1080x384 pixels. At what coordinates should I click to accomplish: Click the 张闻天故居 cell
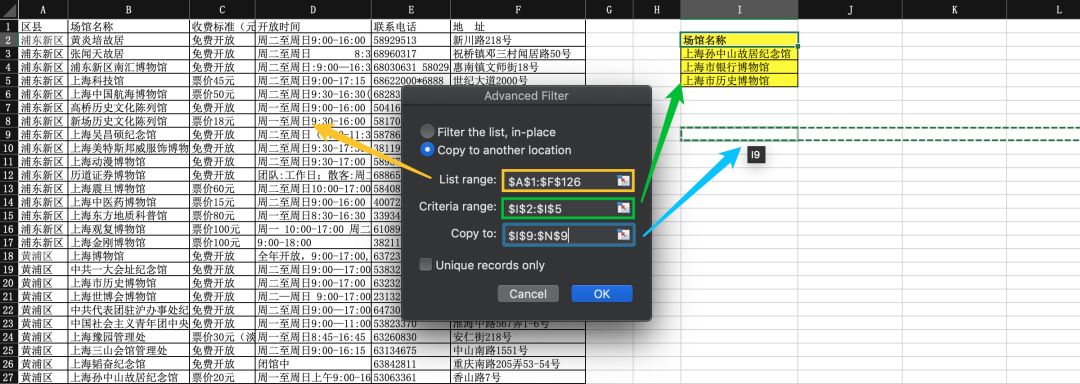click(129, 53)
